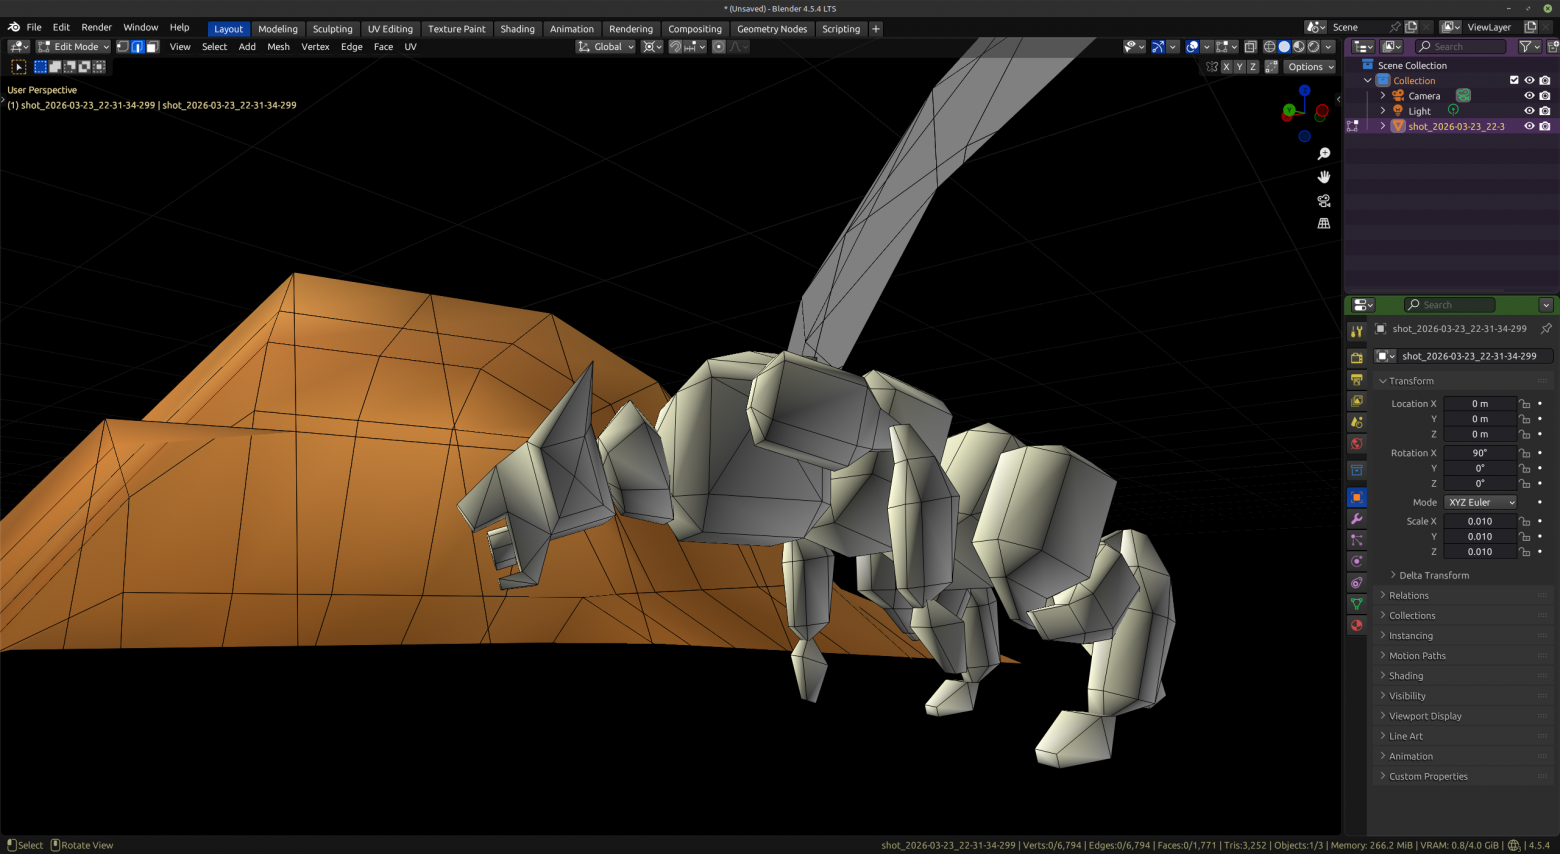Uncheck the Collection exclude checkbox
The image size is (1560, 854).
[x=1514, y=81]
